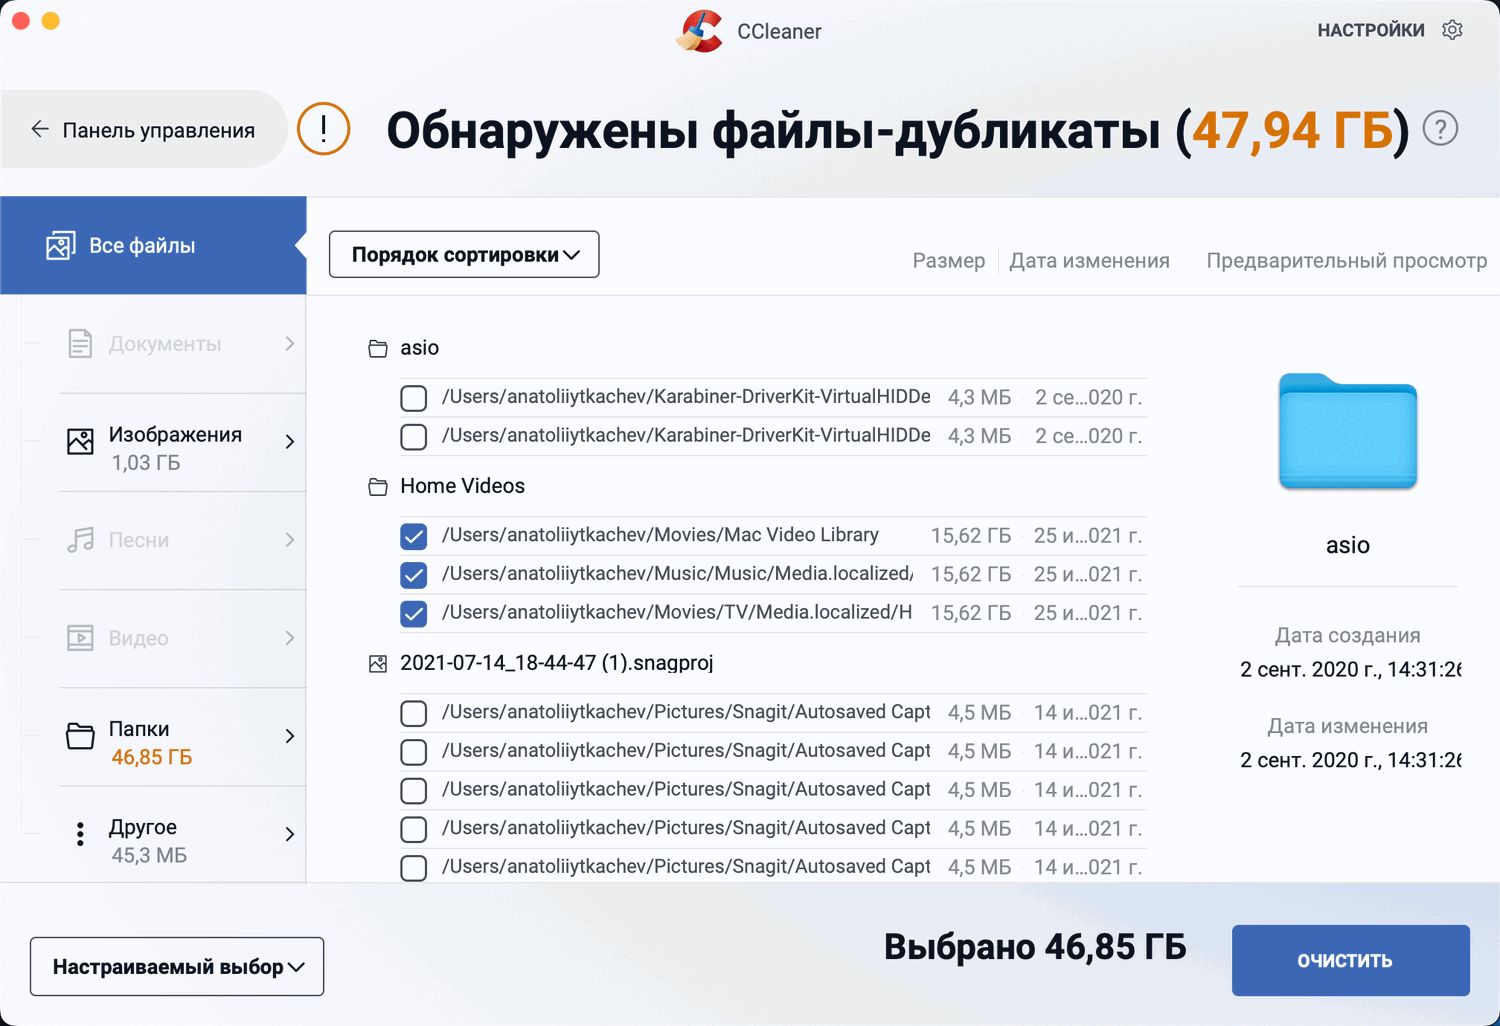Expand the Папки category chevron
The height and width of the screenshot is (1026, 1500).
(x=290, y=736)
